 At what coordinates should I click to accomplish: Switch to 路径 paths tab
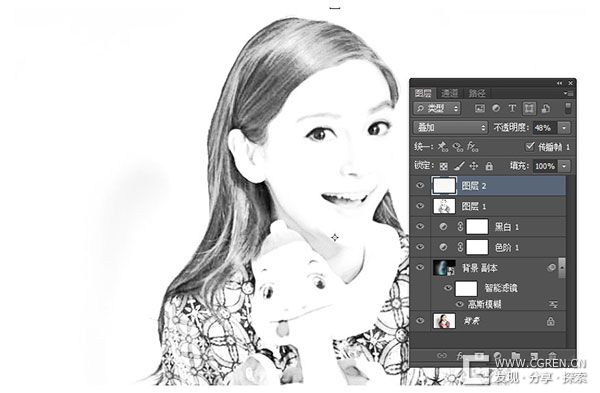pyautogui.click(x=477, y=93)
